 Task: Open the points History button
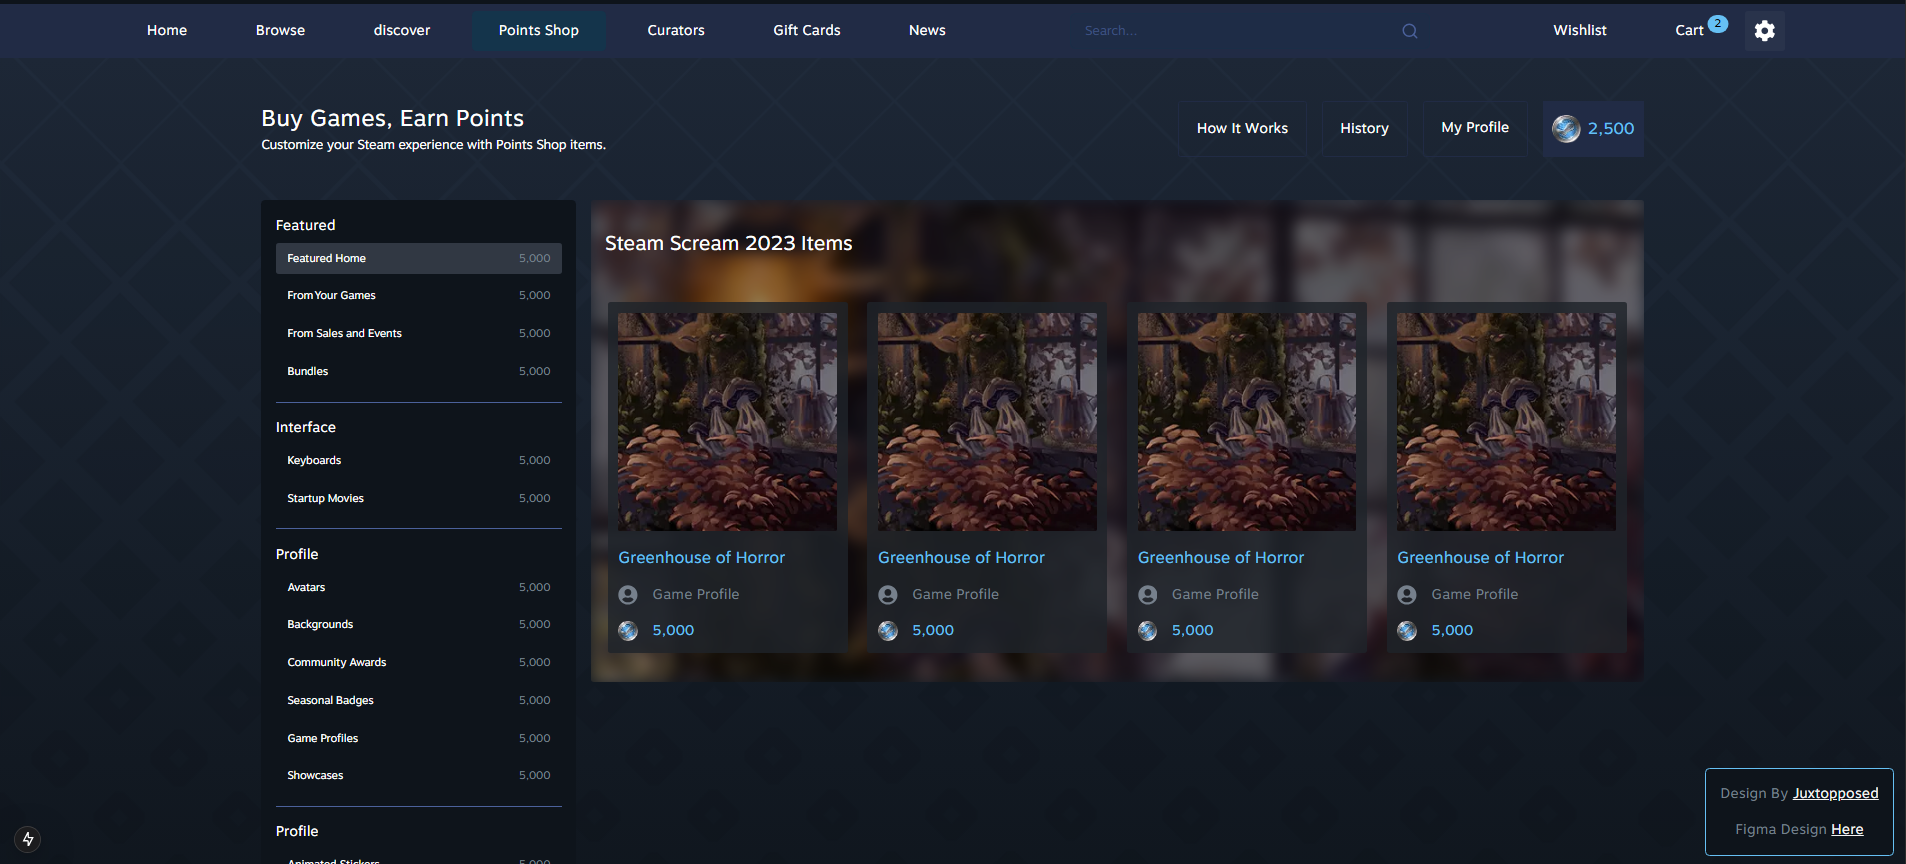(1364, 129)
